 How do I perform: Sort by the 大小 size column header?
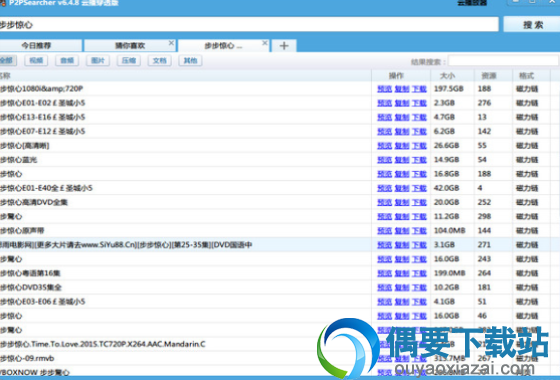click(452, 76)
